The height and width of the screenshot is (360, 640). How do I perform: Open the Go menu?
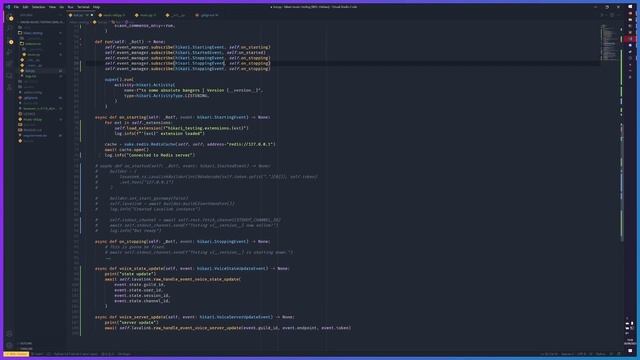(x=62, y=7)
